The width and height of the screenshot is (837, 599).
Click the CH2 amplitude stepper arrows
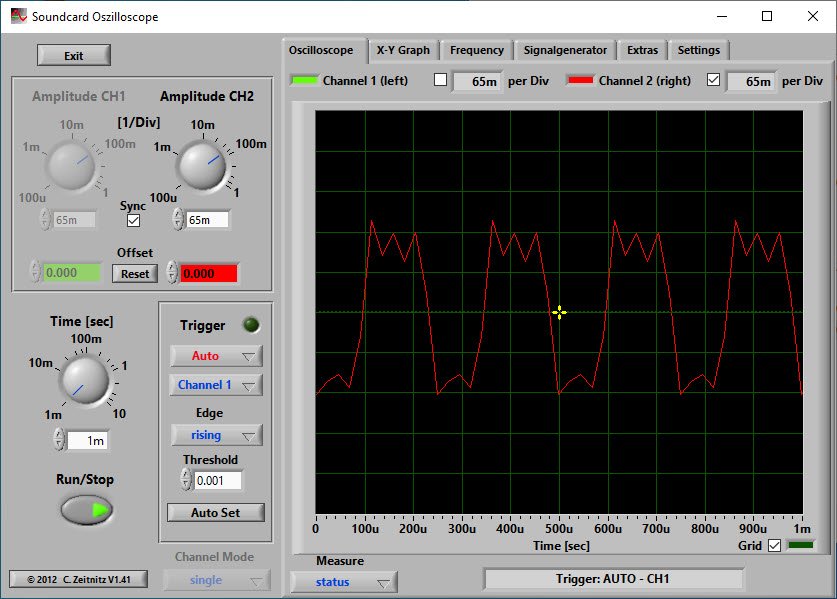(x=177, y=219)
